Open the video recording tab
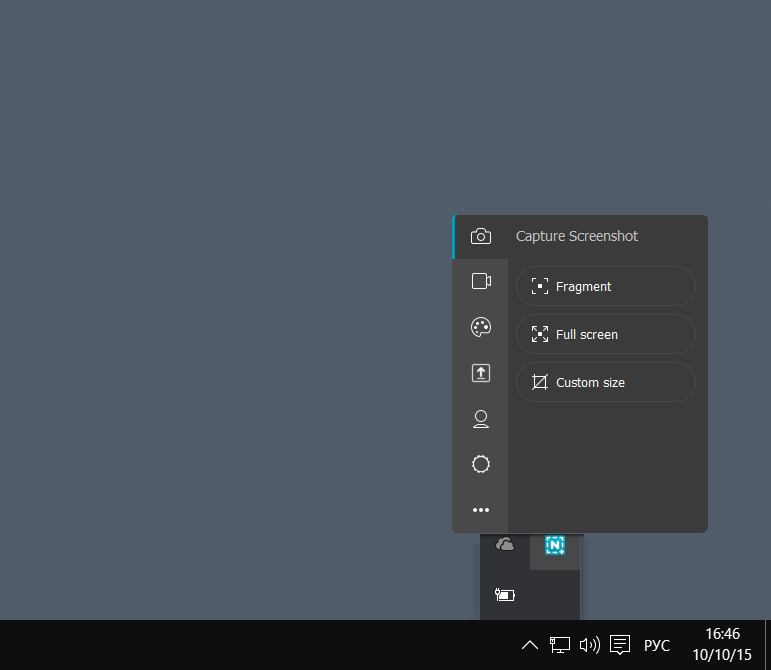 (481, 281)
